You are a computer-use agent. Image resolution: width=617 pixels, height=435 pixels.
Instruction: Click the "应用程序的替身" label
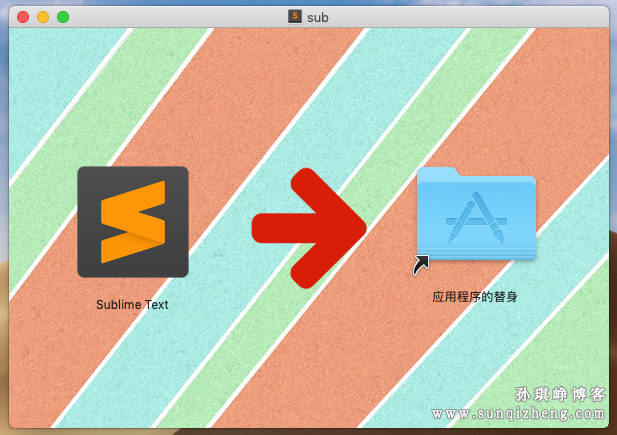coord(475,297)
